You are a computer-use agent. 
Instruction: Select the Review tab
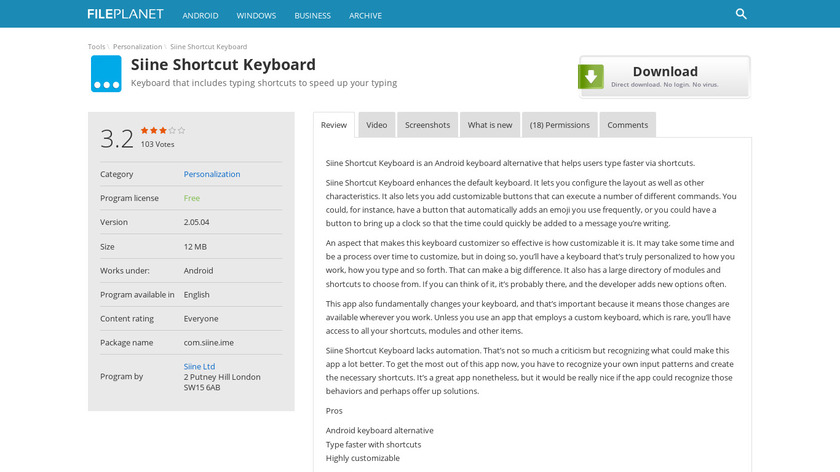[334, 125]
